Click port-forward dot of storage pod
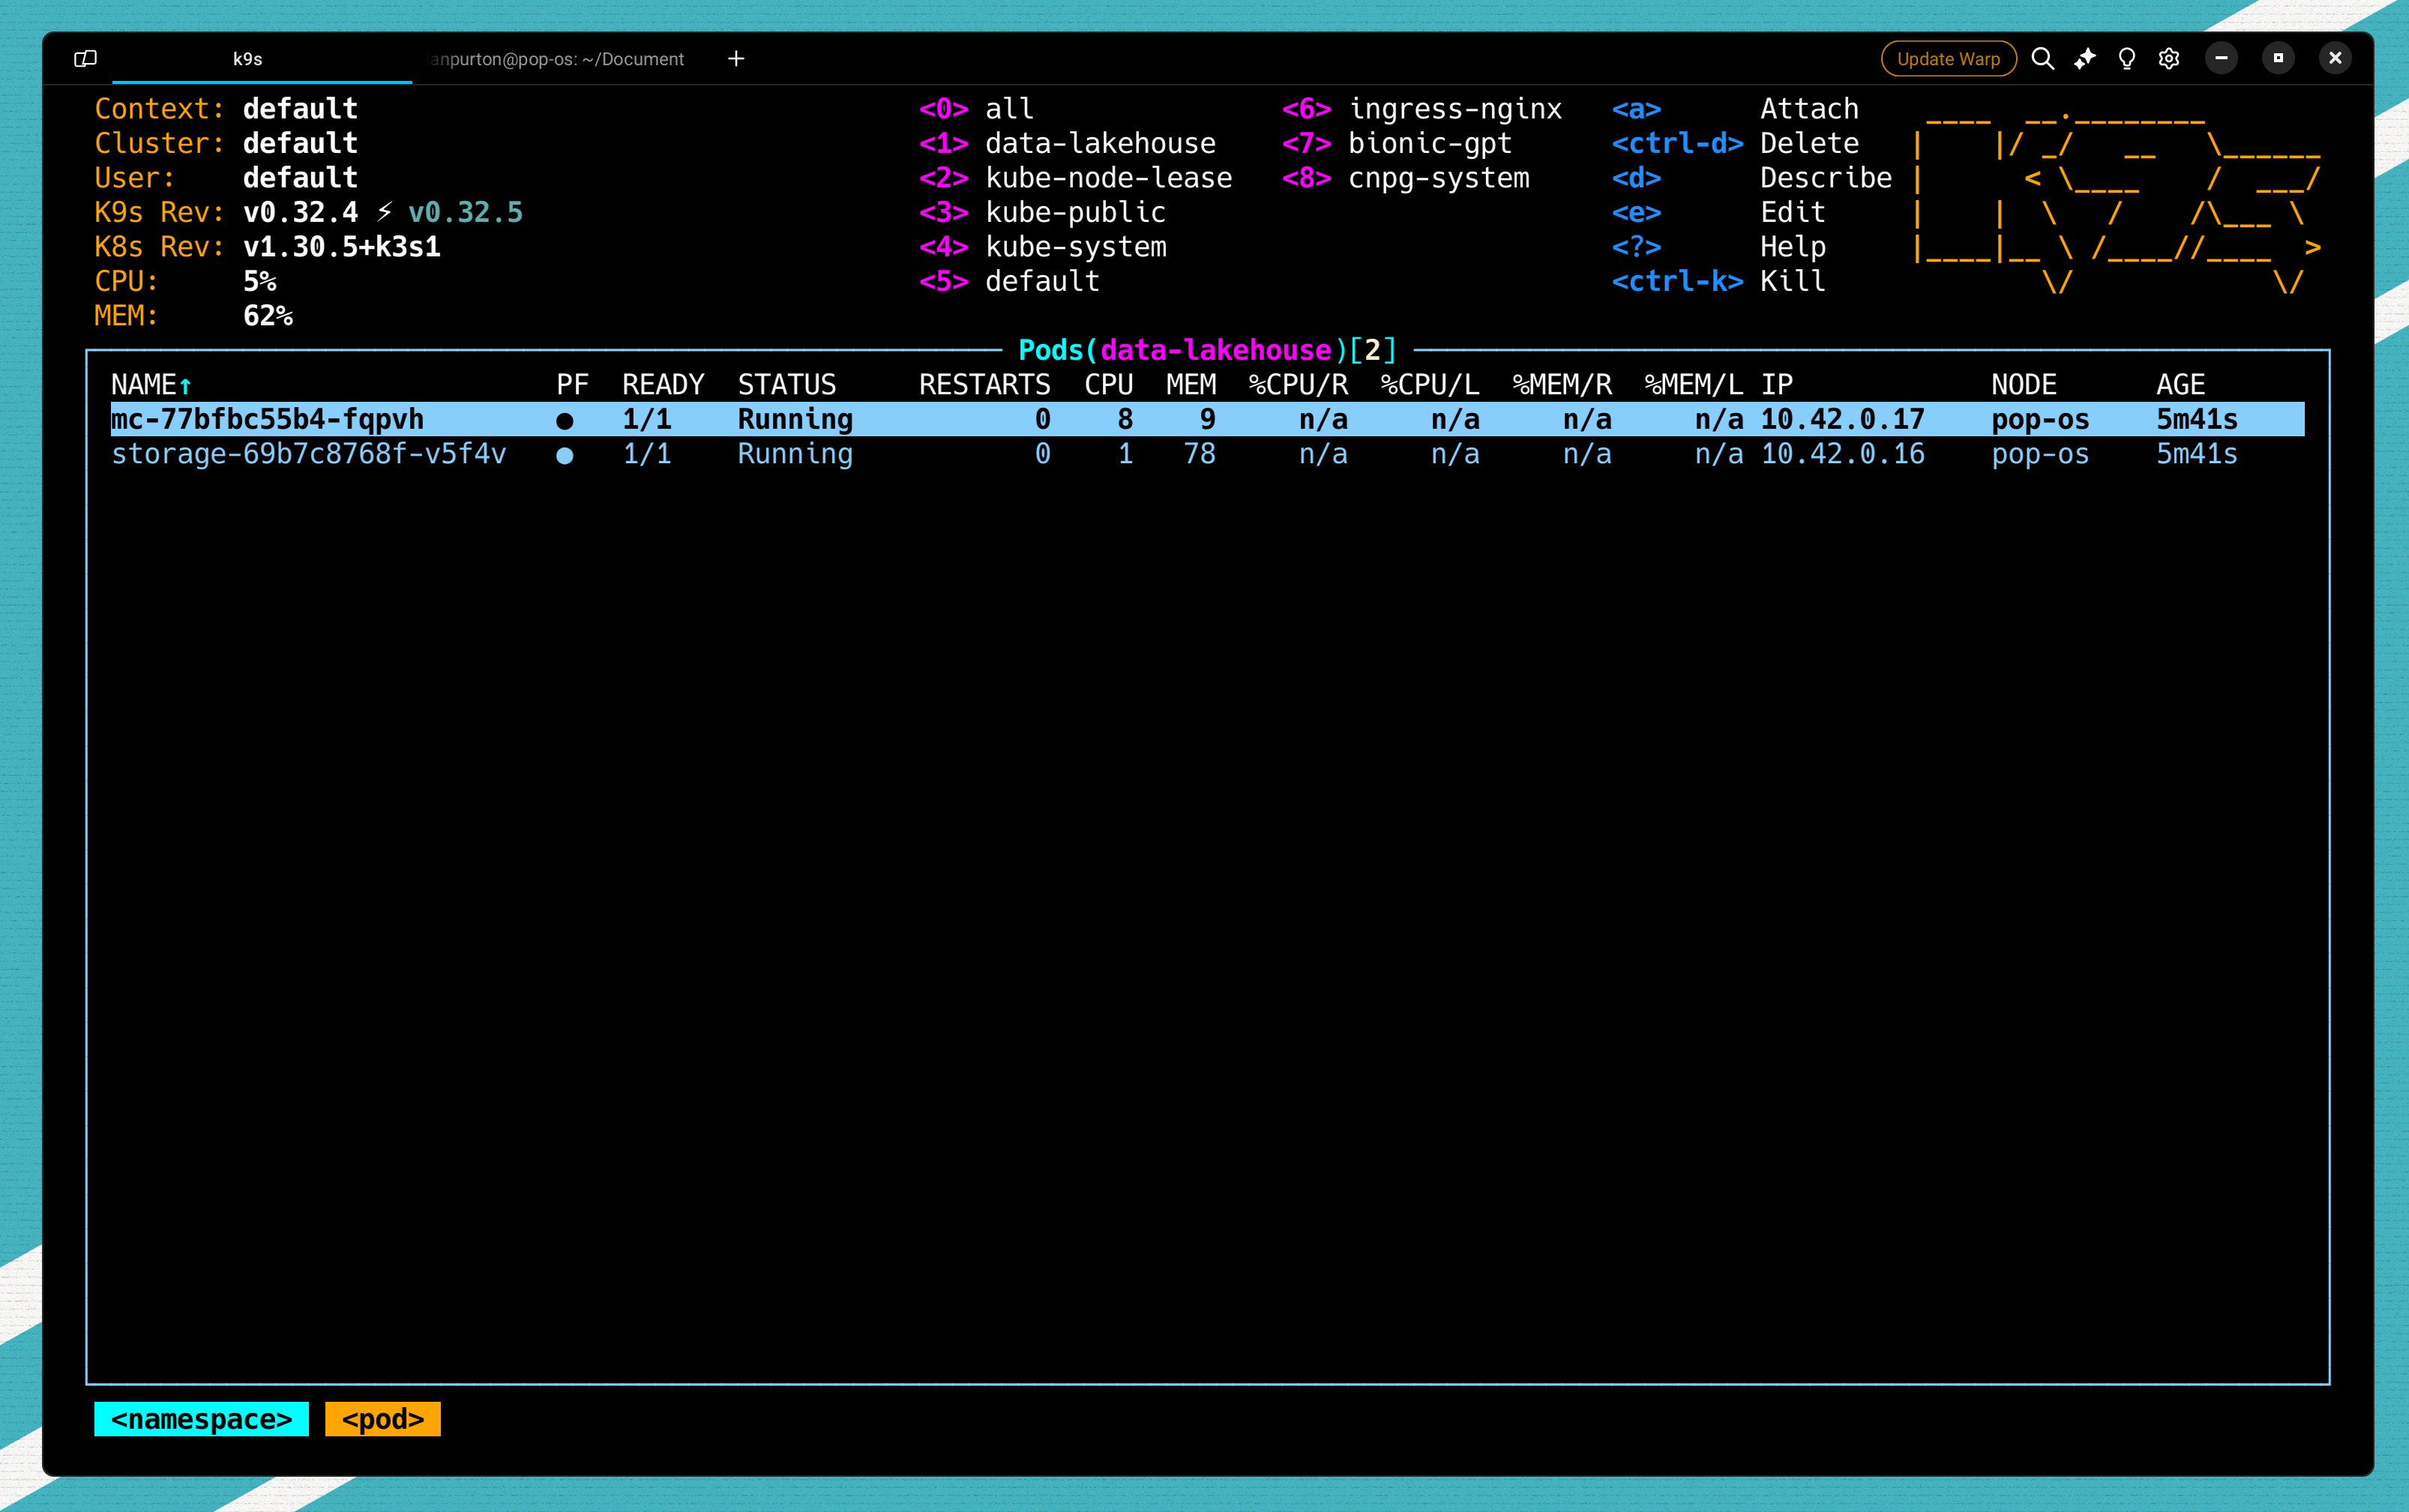The height and width of the screenshot is (1512, 2409). (565, 456)
